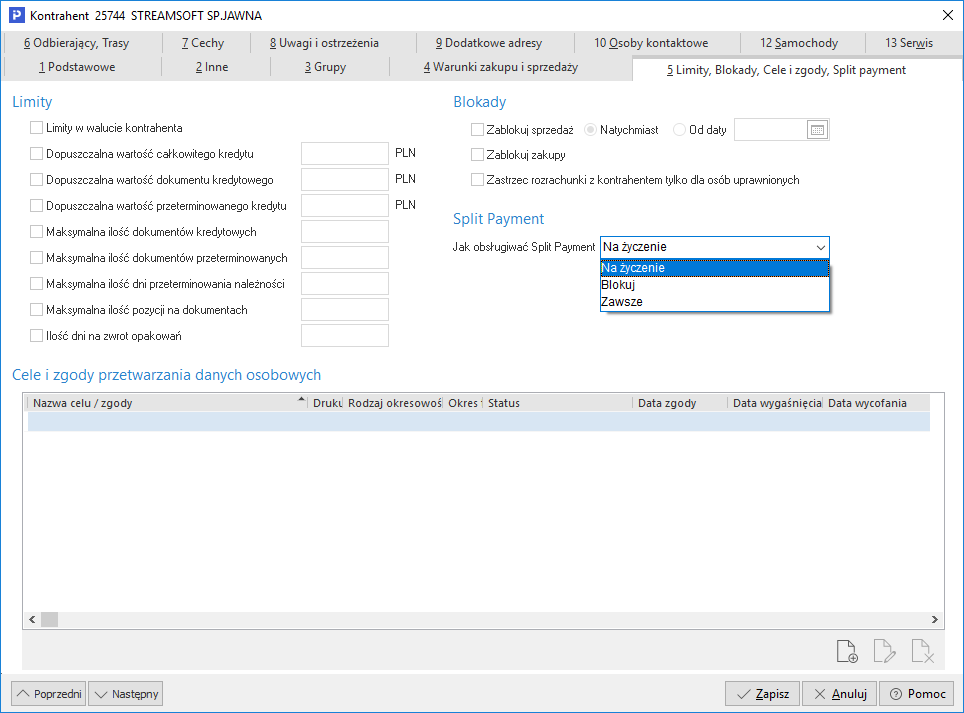Open the calendar picker for Od daty
Viewport: 964px width, 713px height.
[817, 130]
